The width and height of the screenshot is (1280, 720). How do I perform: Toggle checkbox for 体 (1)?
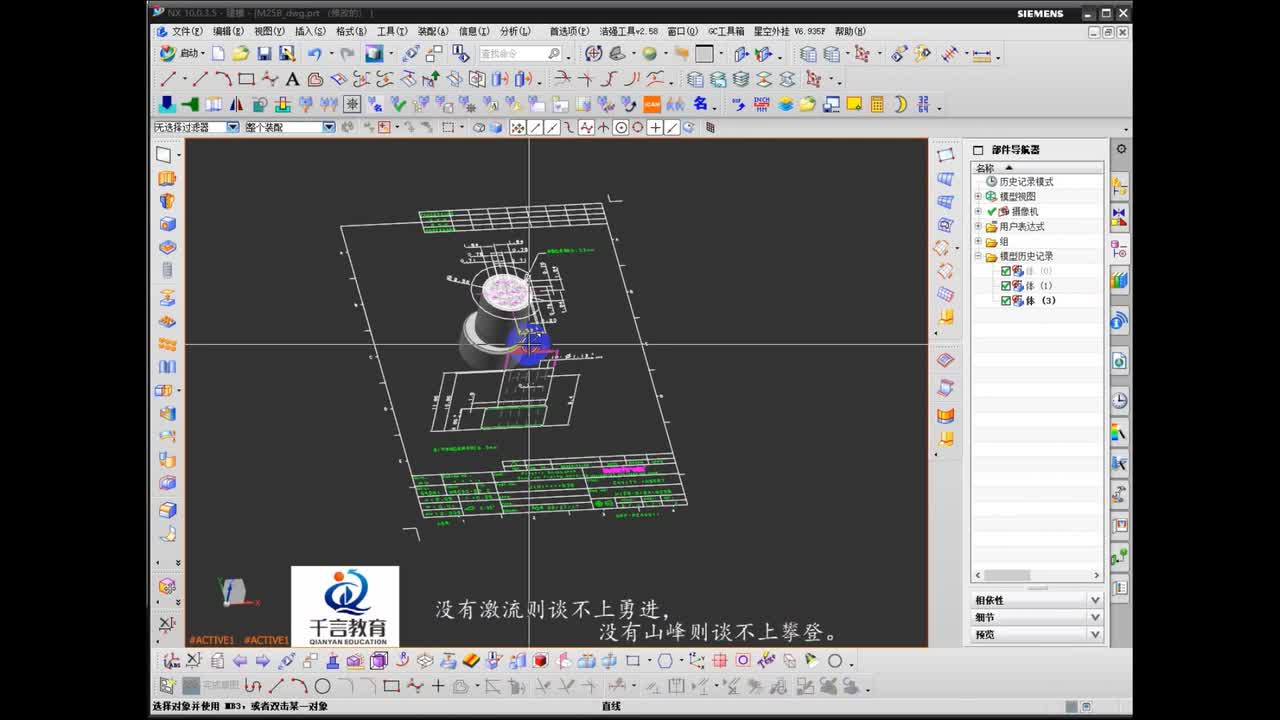pyautogui.click(x=1006, y=286)
